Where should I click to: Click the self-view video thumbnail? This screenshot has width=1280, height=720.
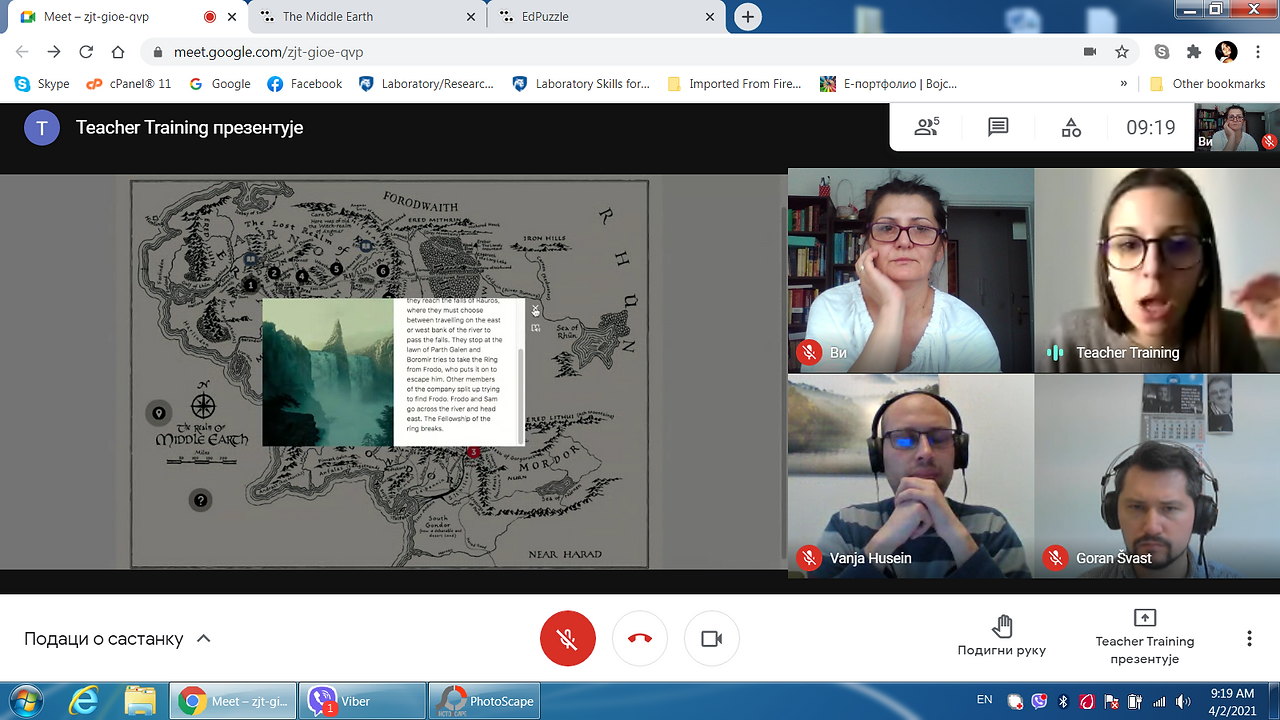point(1237,127)
